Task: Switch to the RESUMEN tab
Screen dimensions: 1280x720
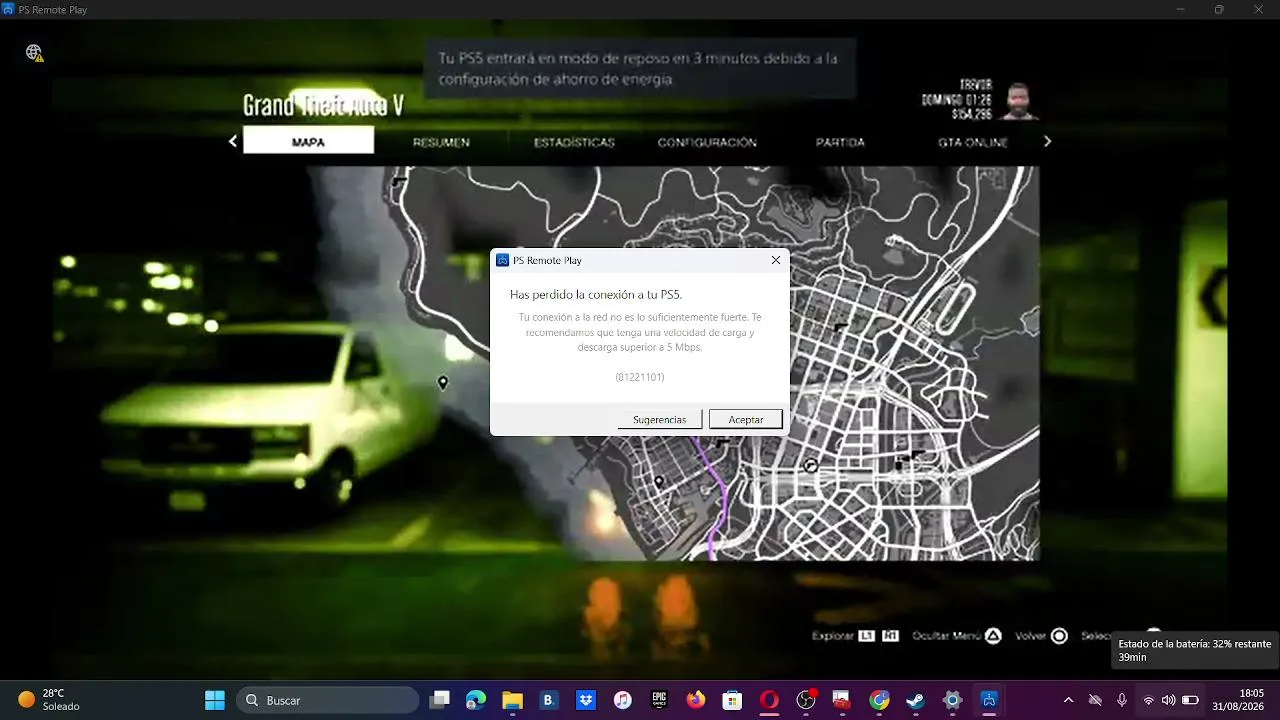Action: (441, 142)
